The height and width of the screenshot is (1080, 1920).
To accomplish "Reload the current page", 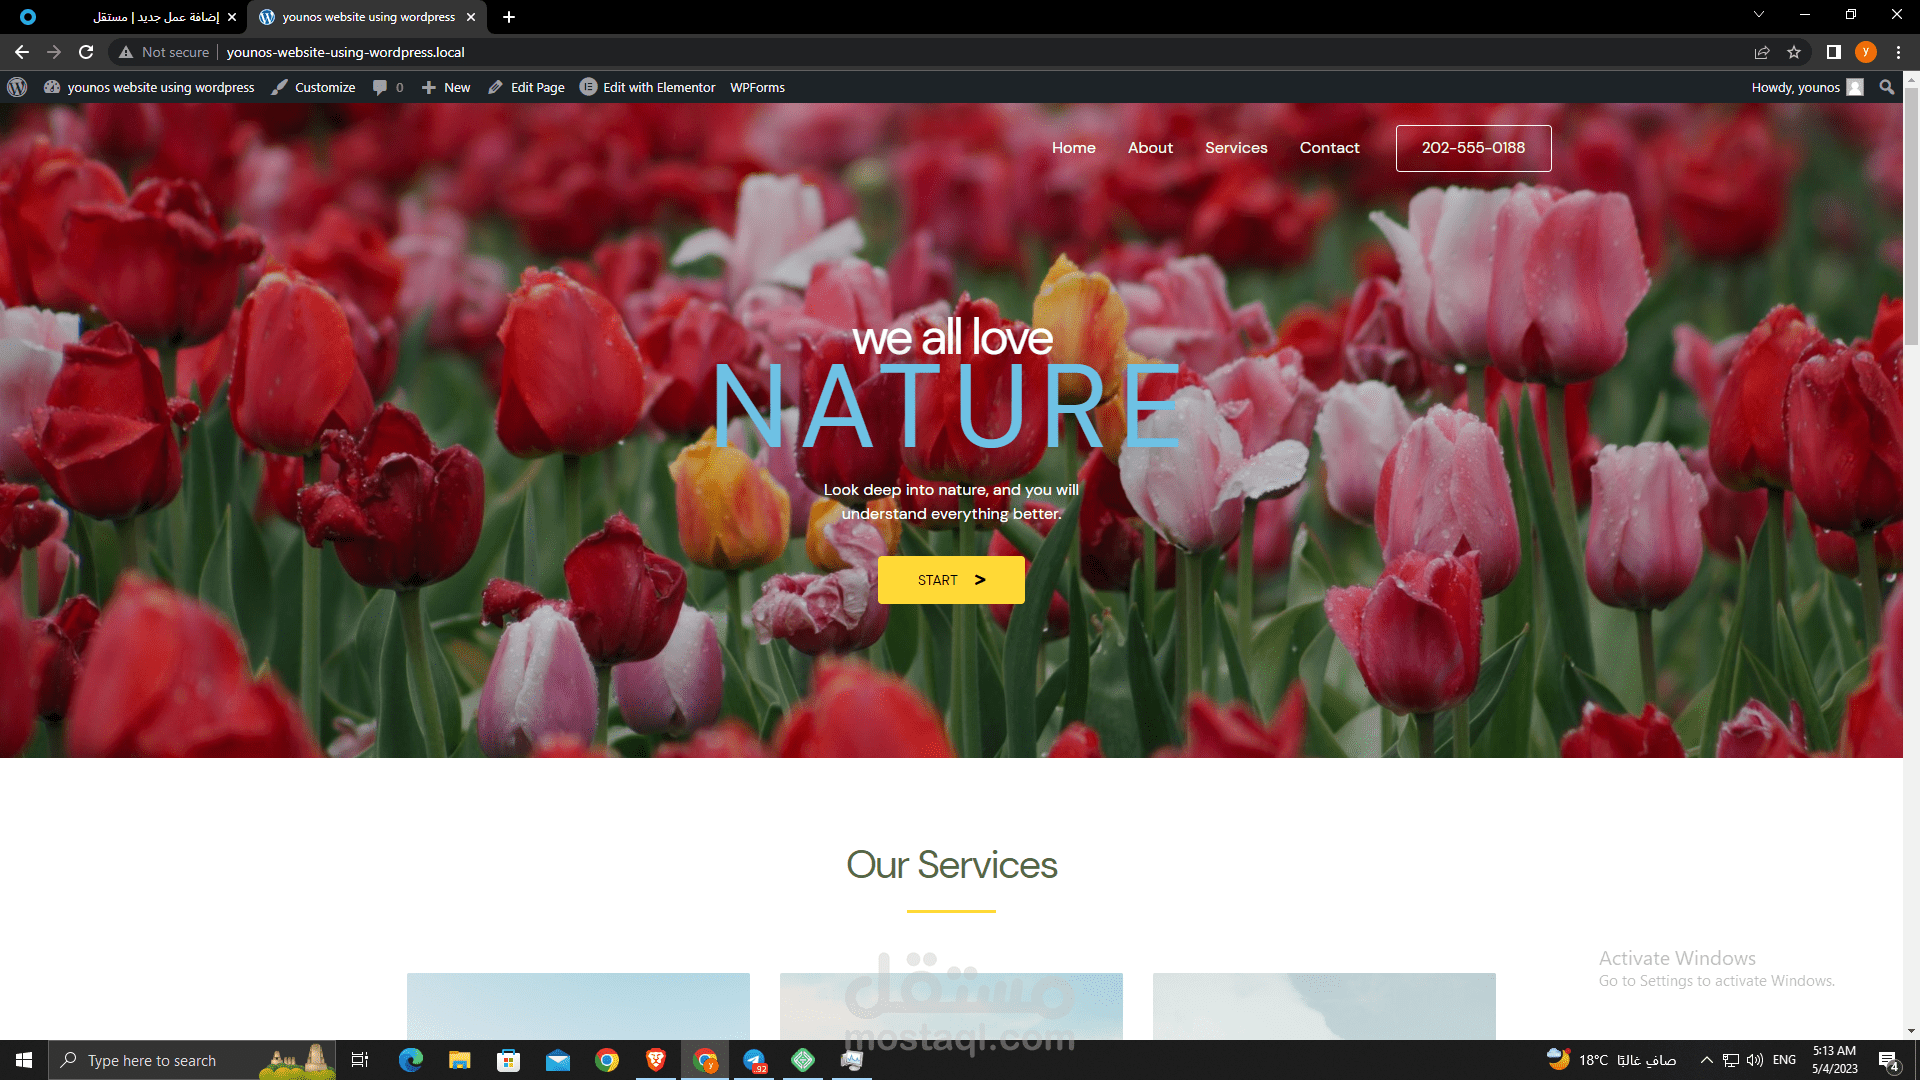I will pos(86,52).
